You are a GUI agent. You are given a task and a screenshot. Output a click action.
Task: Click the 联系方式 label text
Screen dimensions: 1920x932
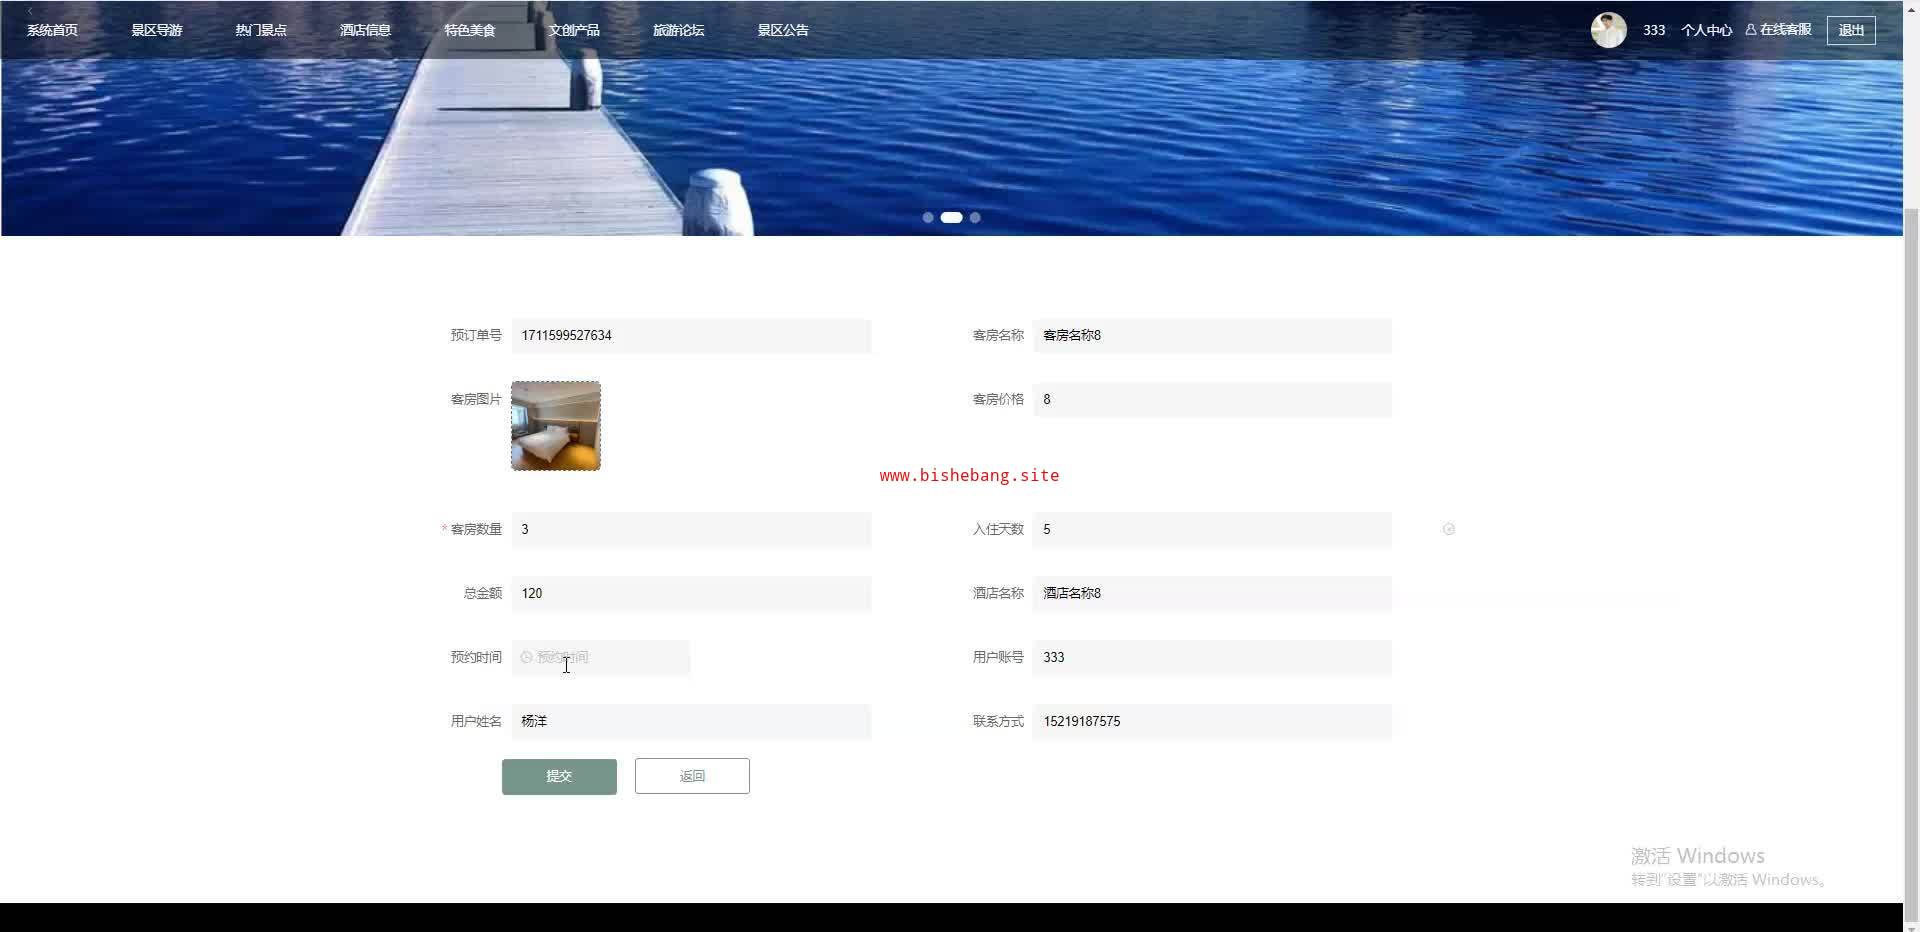998,721
